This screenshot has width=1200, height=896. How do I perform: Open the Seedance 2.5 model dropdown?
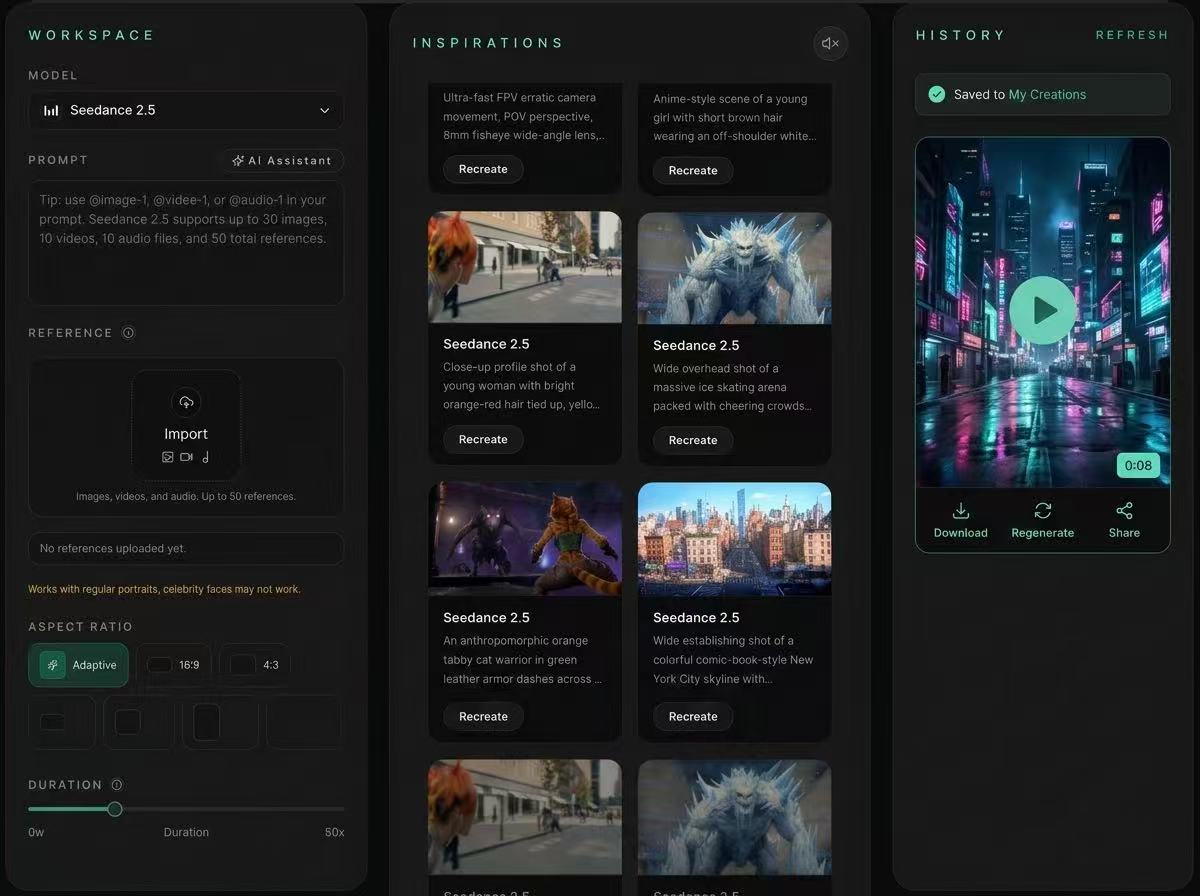(x=186, y=110)
